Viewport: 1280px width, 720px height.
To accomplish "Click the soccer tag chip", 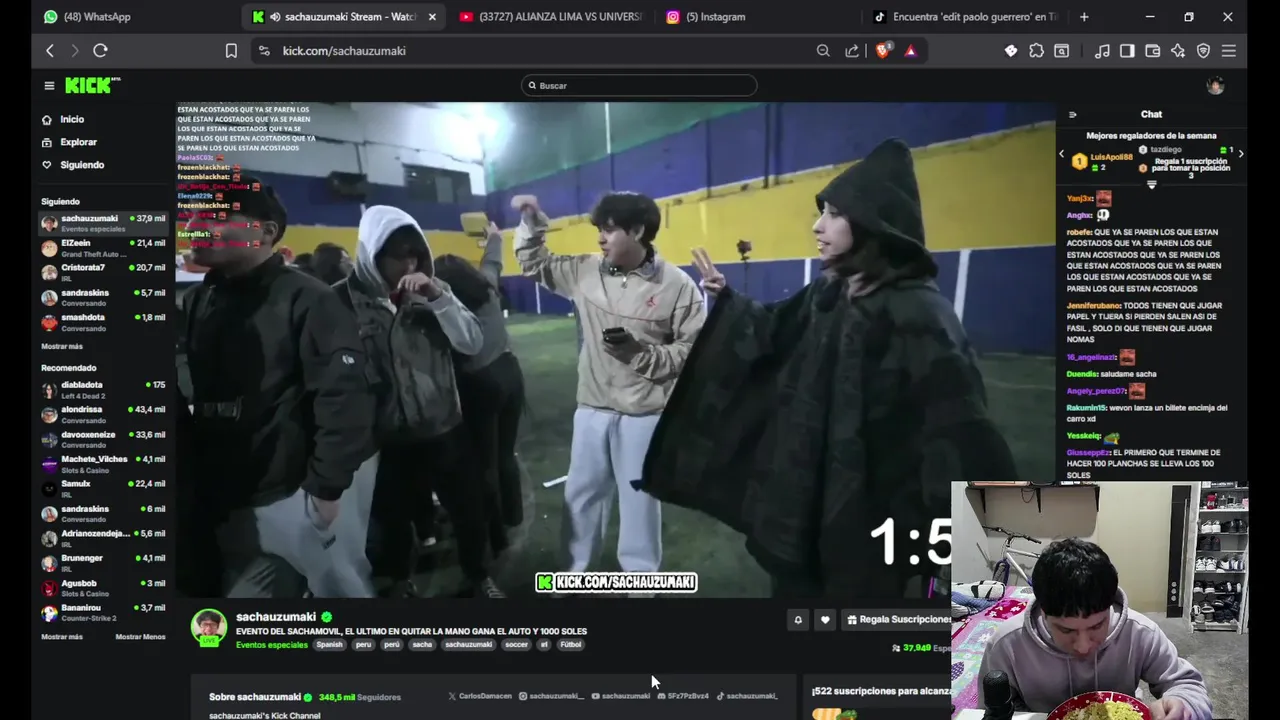I will pyautogui.click(x=516, y=645).
